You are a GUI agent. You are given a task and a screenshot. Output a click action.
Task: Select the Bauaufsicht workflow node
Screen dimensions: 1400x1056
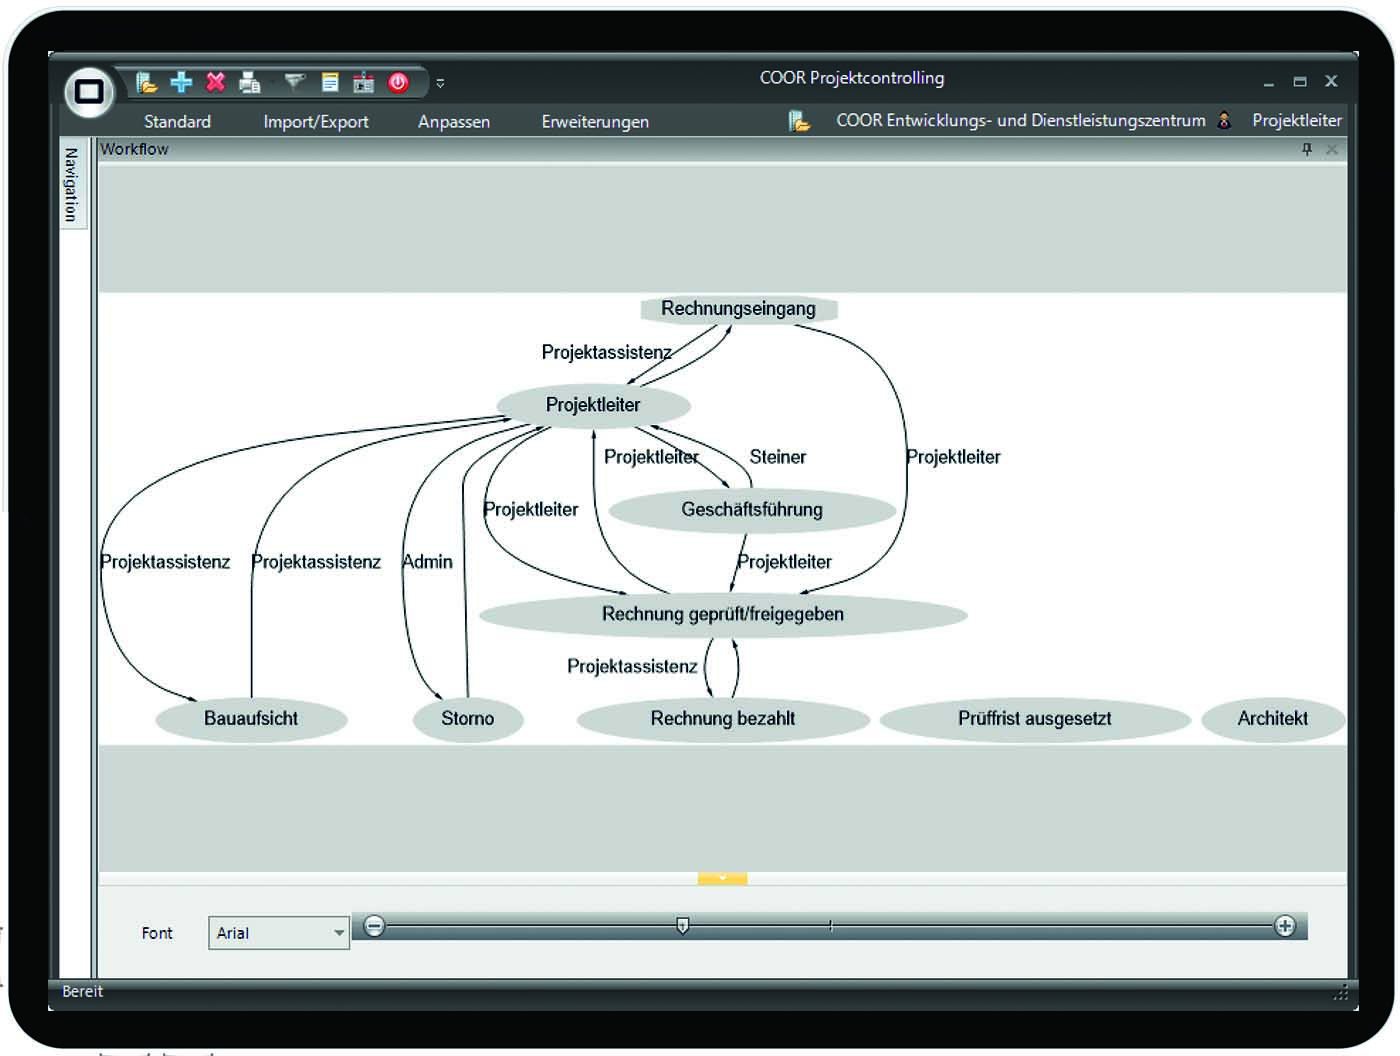click(x=251, y=719)
